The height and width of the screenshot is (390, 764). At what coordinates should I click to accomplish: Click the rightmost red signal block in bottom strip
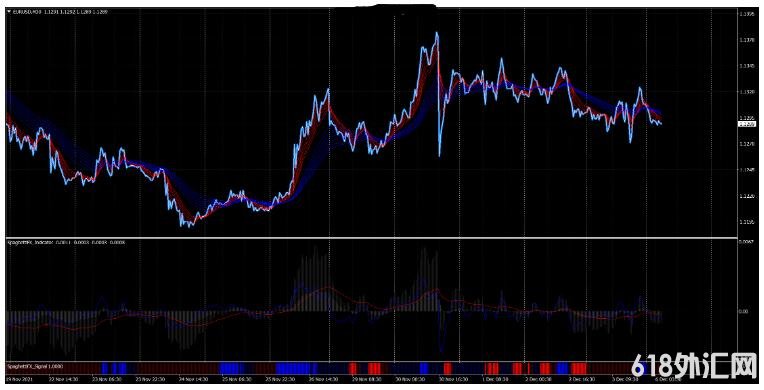[x=579, y=368]
